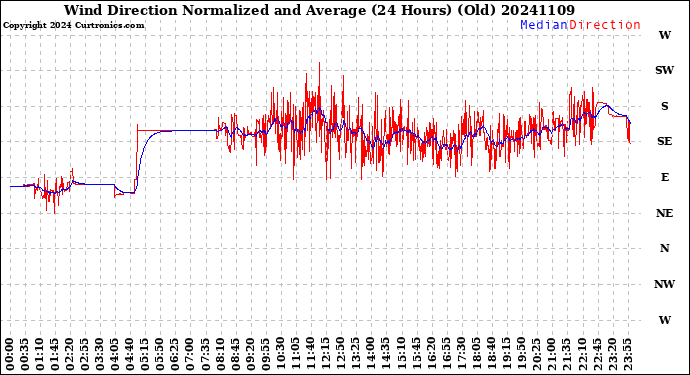690x375 pixels.
Task: Click the '06:25' time label
Action: click(175, 354)
